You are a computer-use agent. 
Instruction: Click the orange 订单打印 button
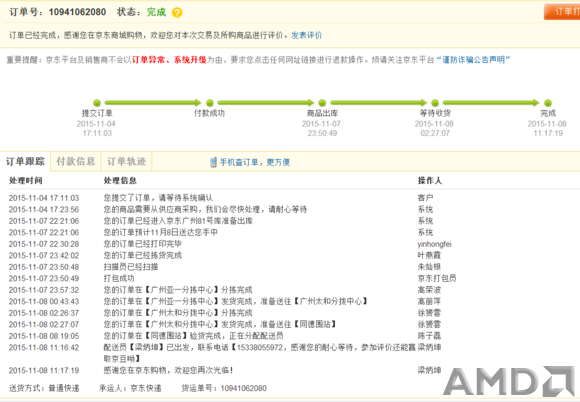(562, 11)
